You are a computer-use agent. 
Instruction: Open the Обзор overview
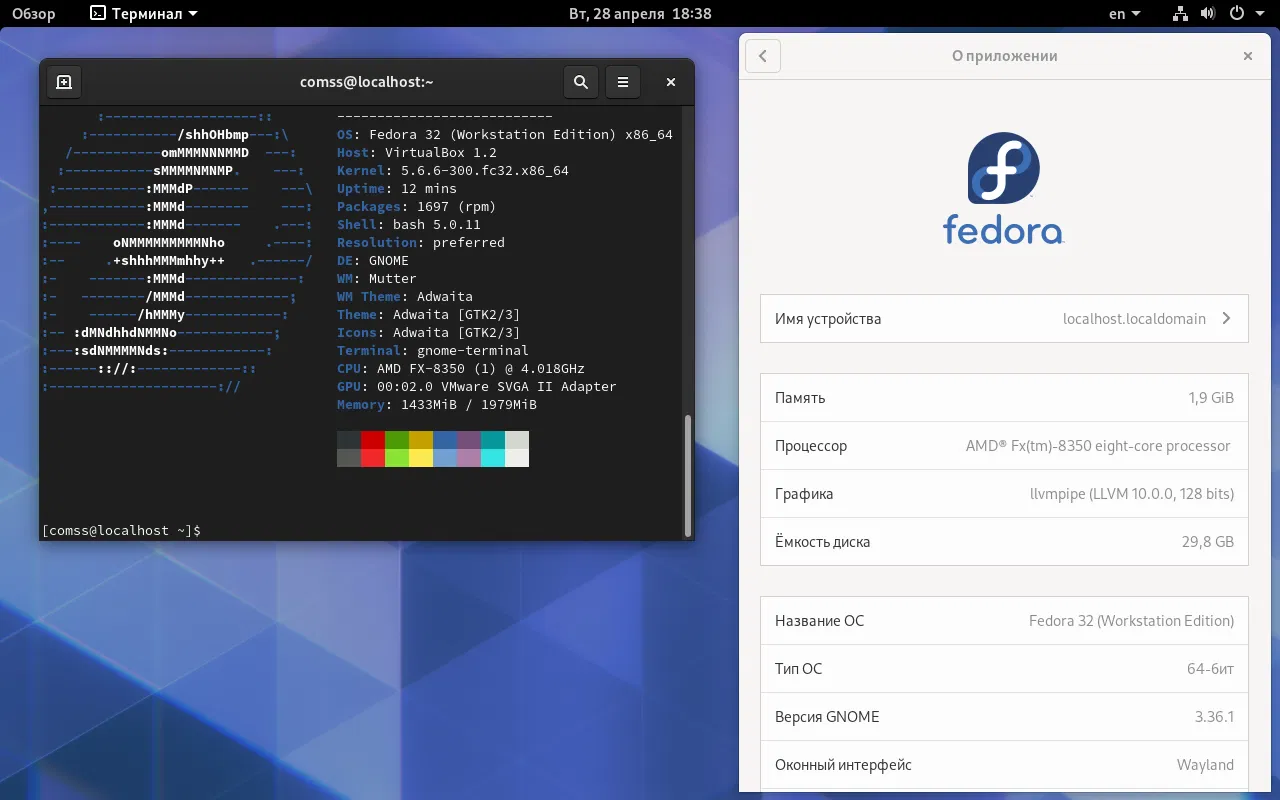point(34,13)
